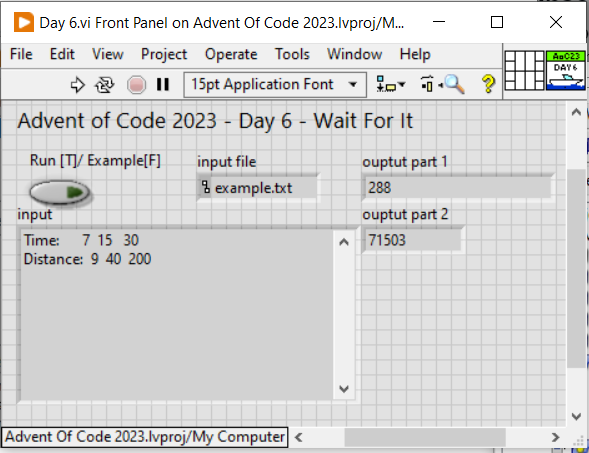Click the input box scroll down arrow
The height and width of the screenshot is (453, 589).
(344, 389)
